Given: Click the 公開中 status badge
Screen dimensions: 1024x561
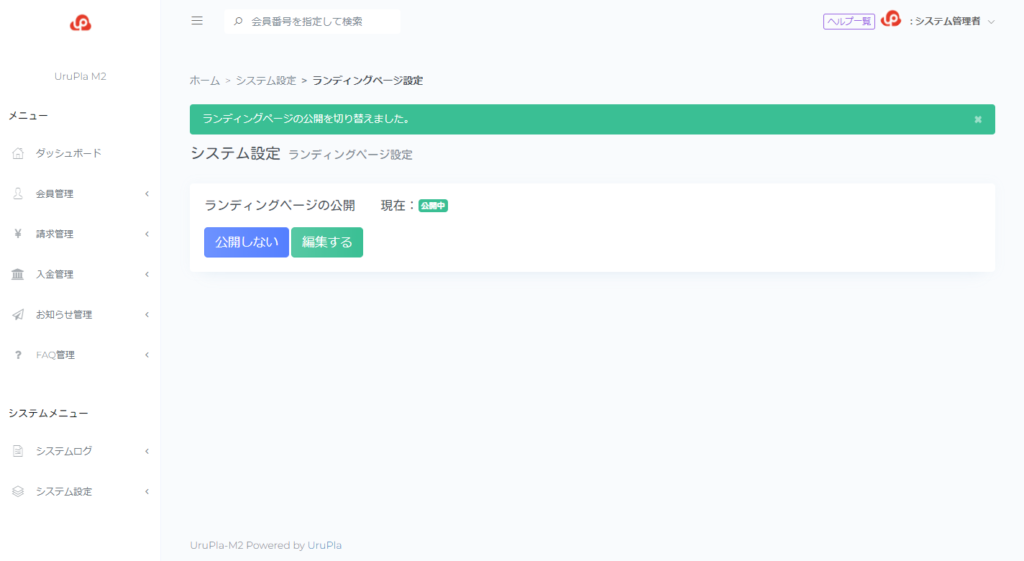Looking at the screenshot, I should coord(433,206).
